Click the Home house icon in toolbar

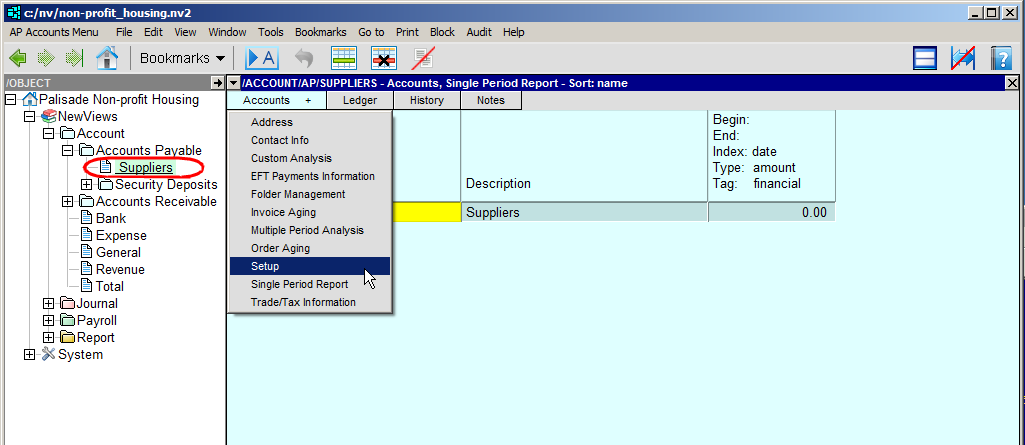click(106, 58)
